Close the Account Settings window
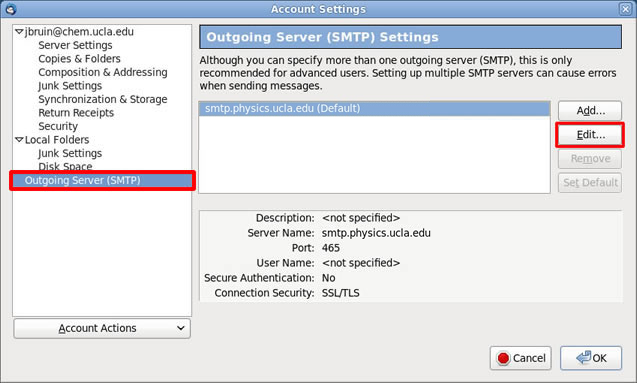The height and width of the screenshot is (383, 637). pos(625,9)
